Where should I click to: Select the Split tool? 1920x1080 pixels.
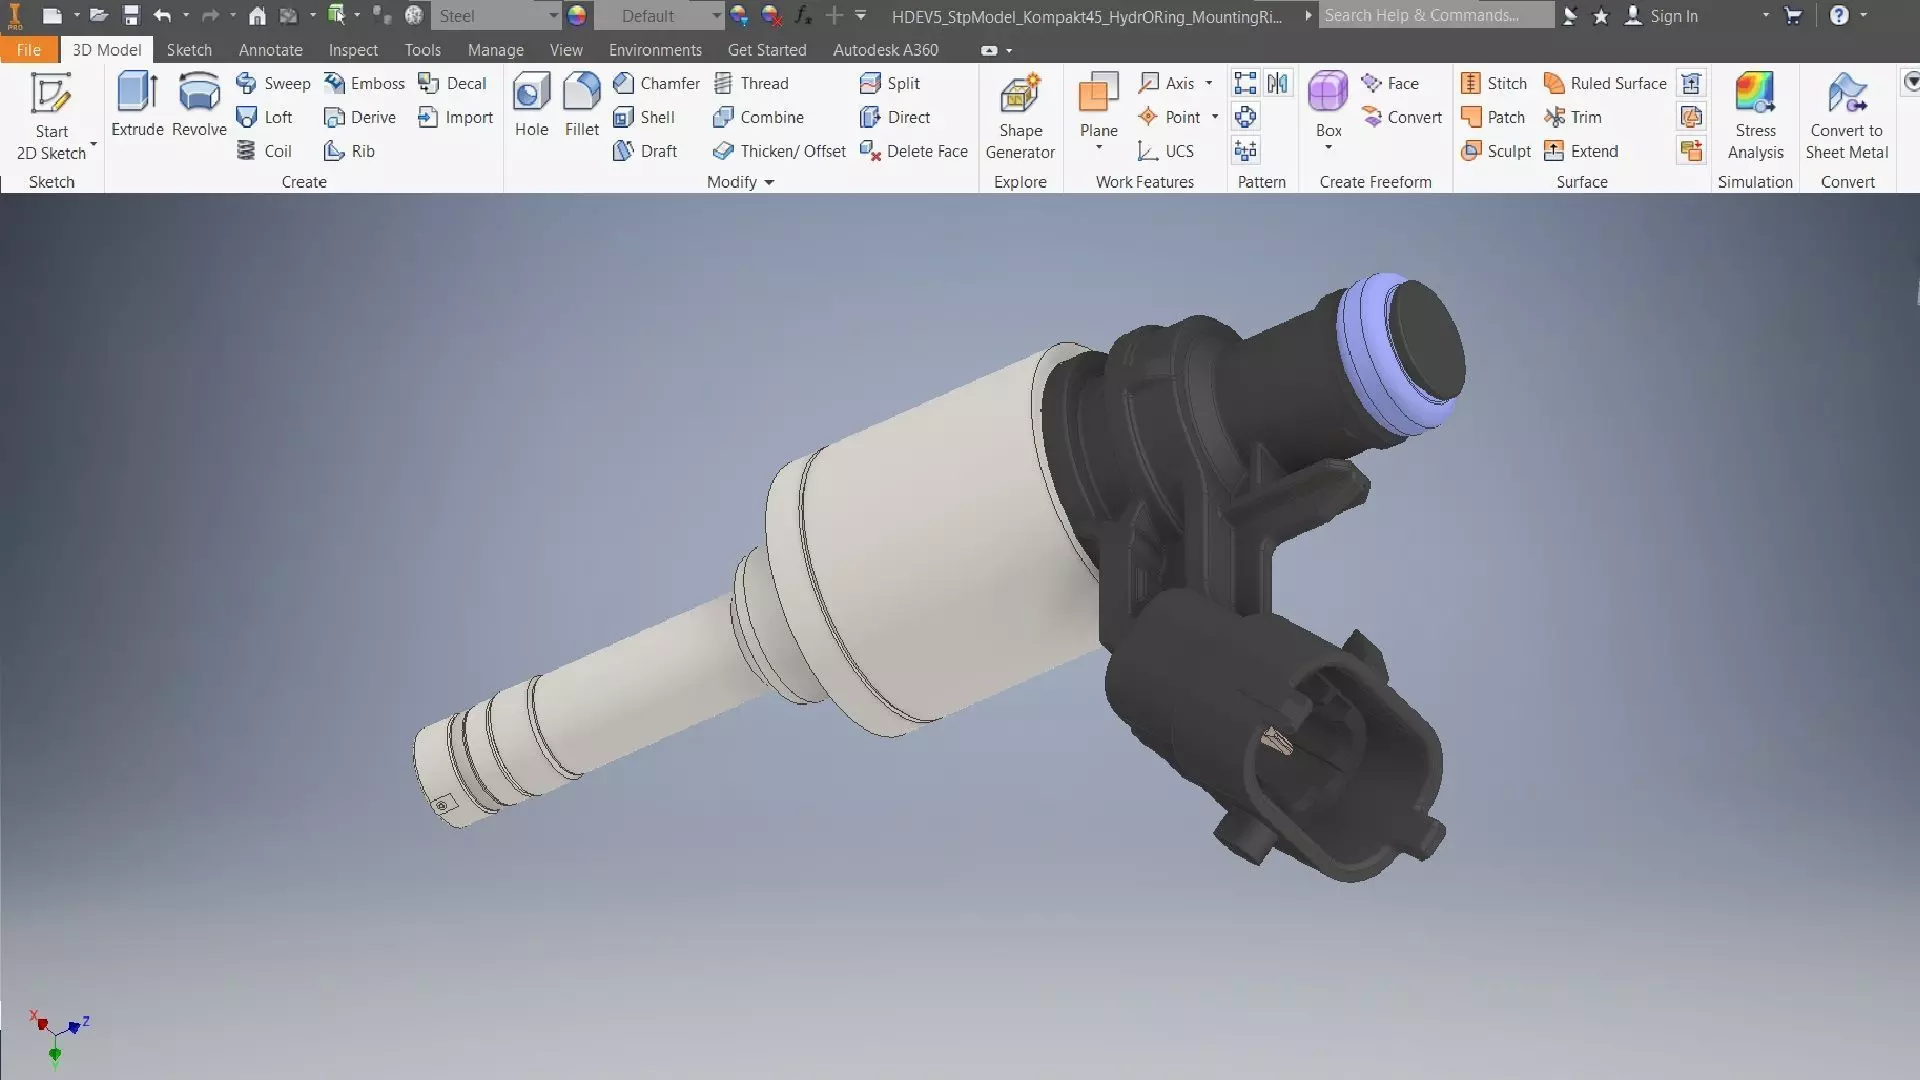pos(890,83)
